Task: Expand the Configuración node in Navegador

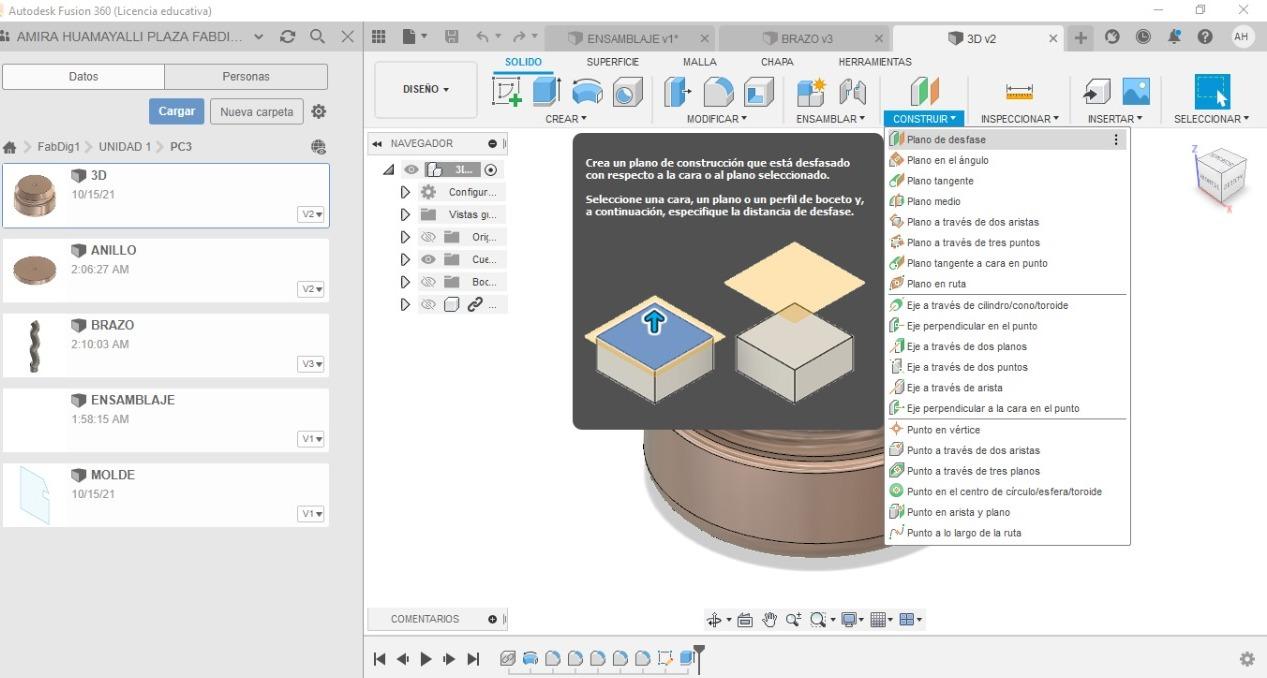Action: (x=405, y=192)
